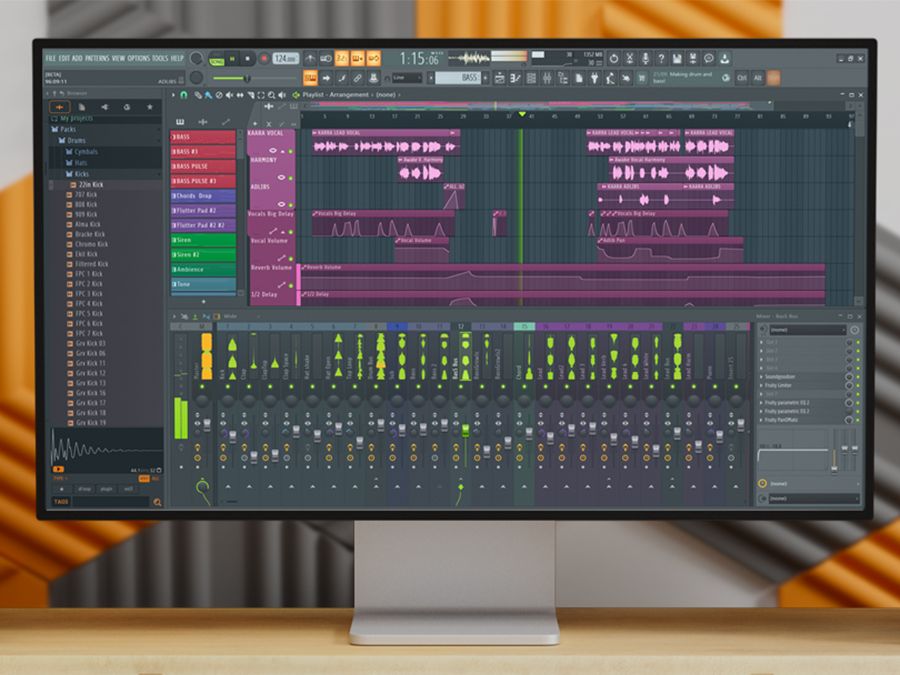The image size is (900, 675).
Task: Mute the ADLIBS track green light
Action: (290, 204)
